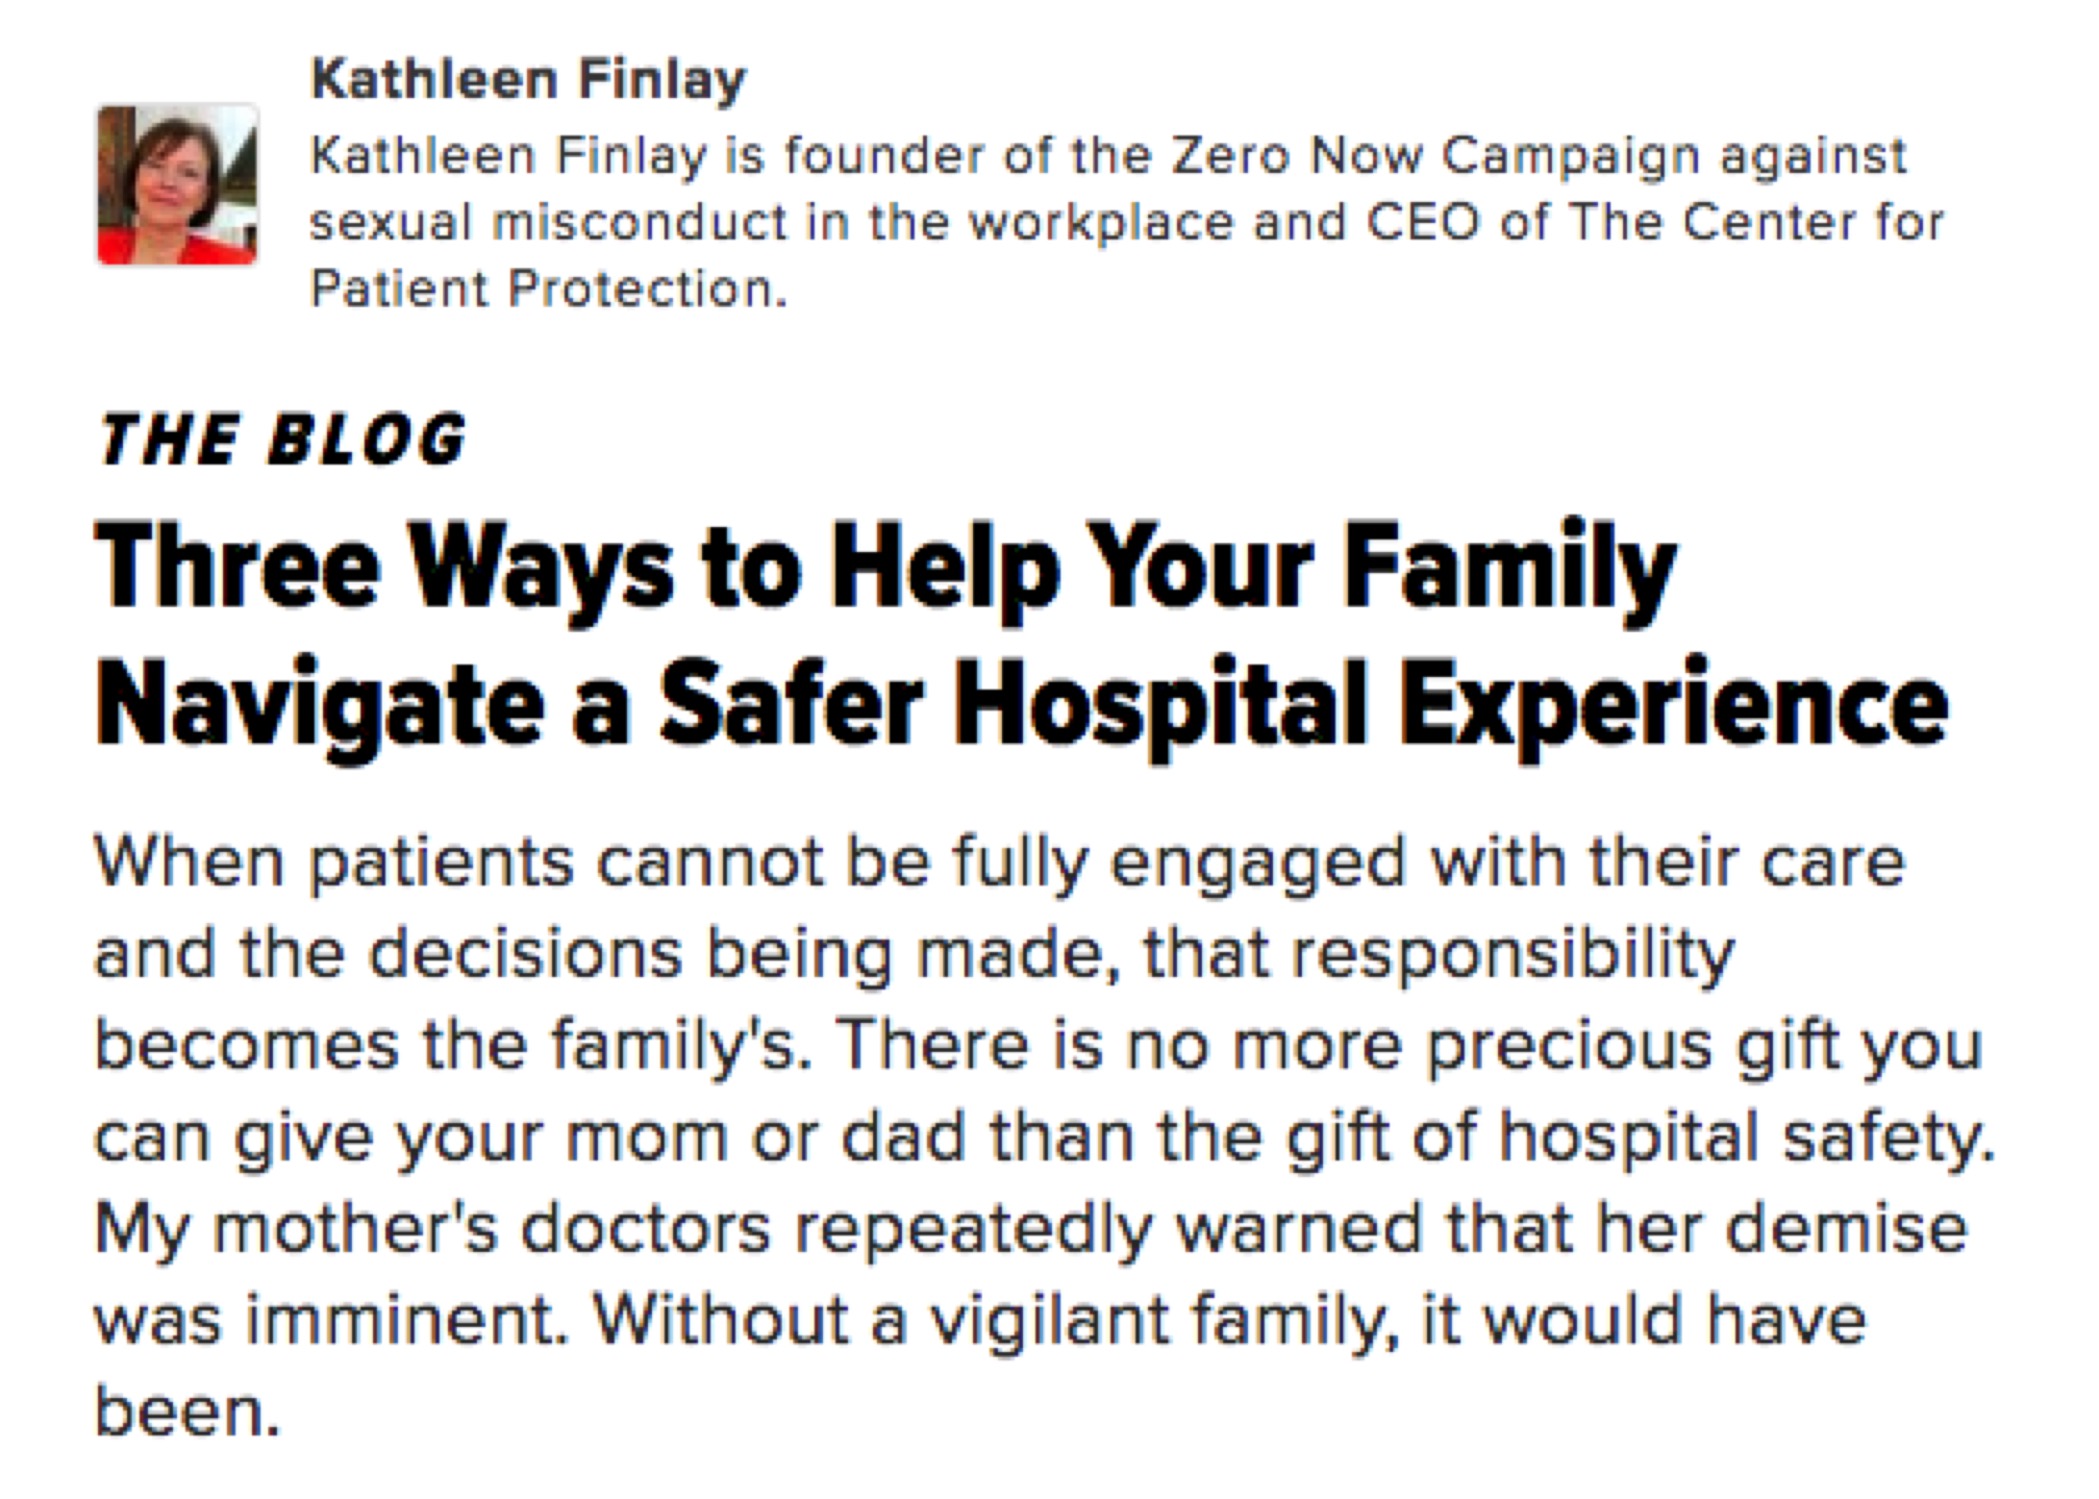
Task: Click Kathleen Finlay's author profile photo
Action: [x=178, y=186]
